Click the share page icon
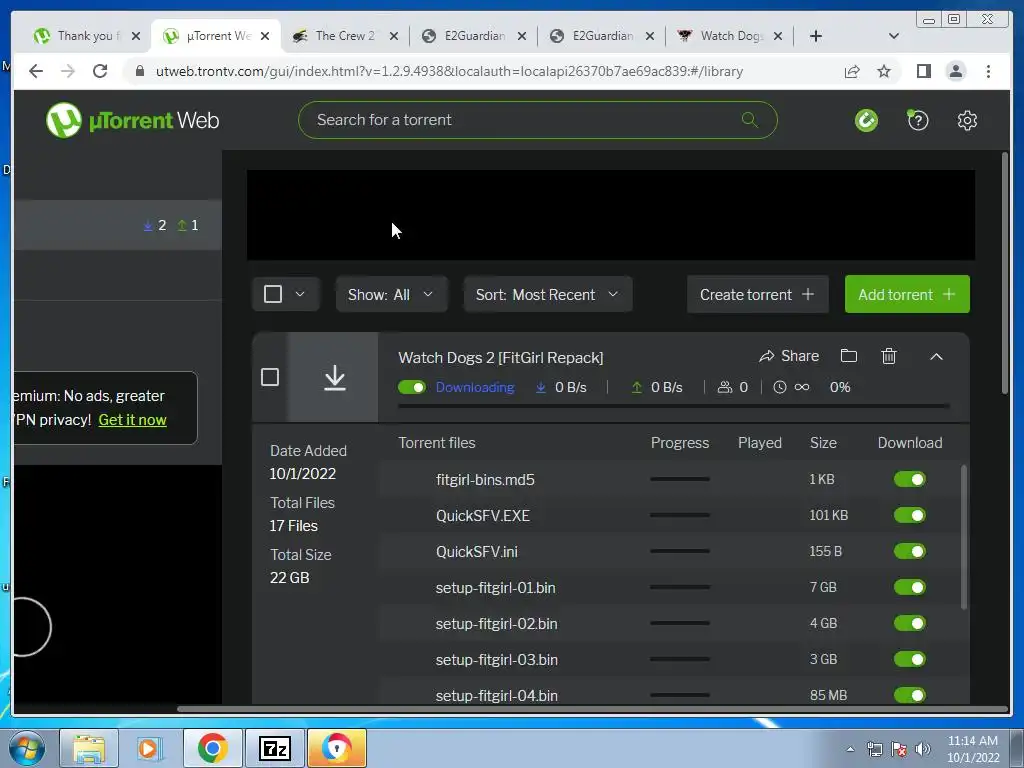 [852, 71]
